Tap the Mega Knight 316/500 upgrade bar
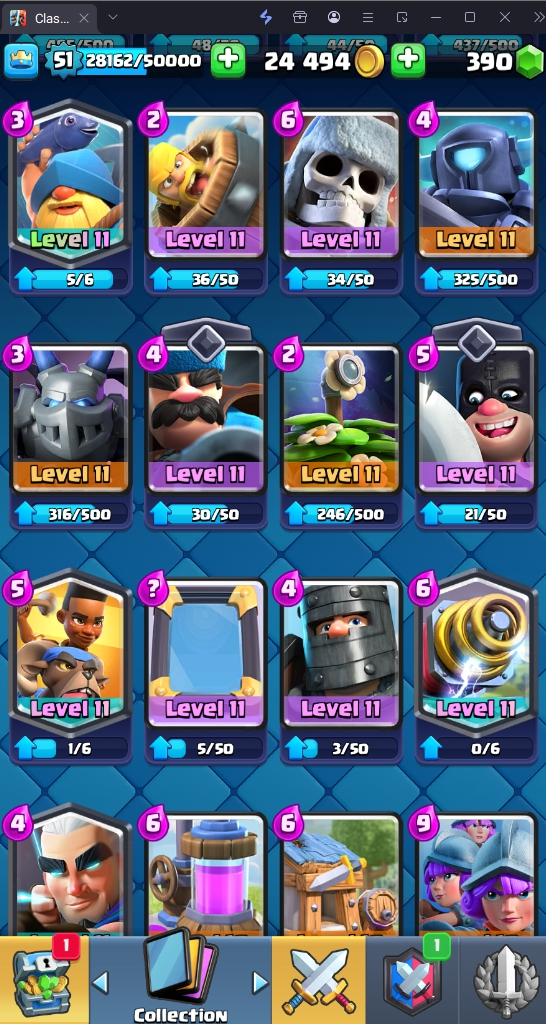This screenshot has height=1024, width=546. click(x=71, y=514)
